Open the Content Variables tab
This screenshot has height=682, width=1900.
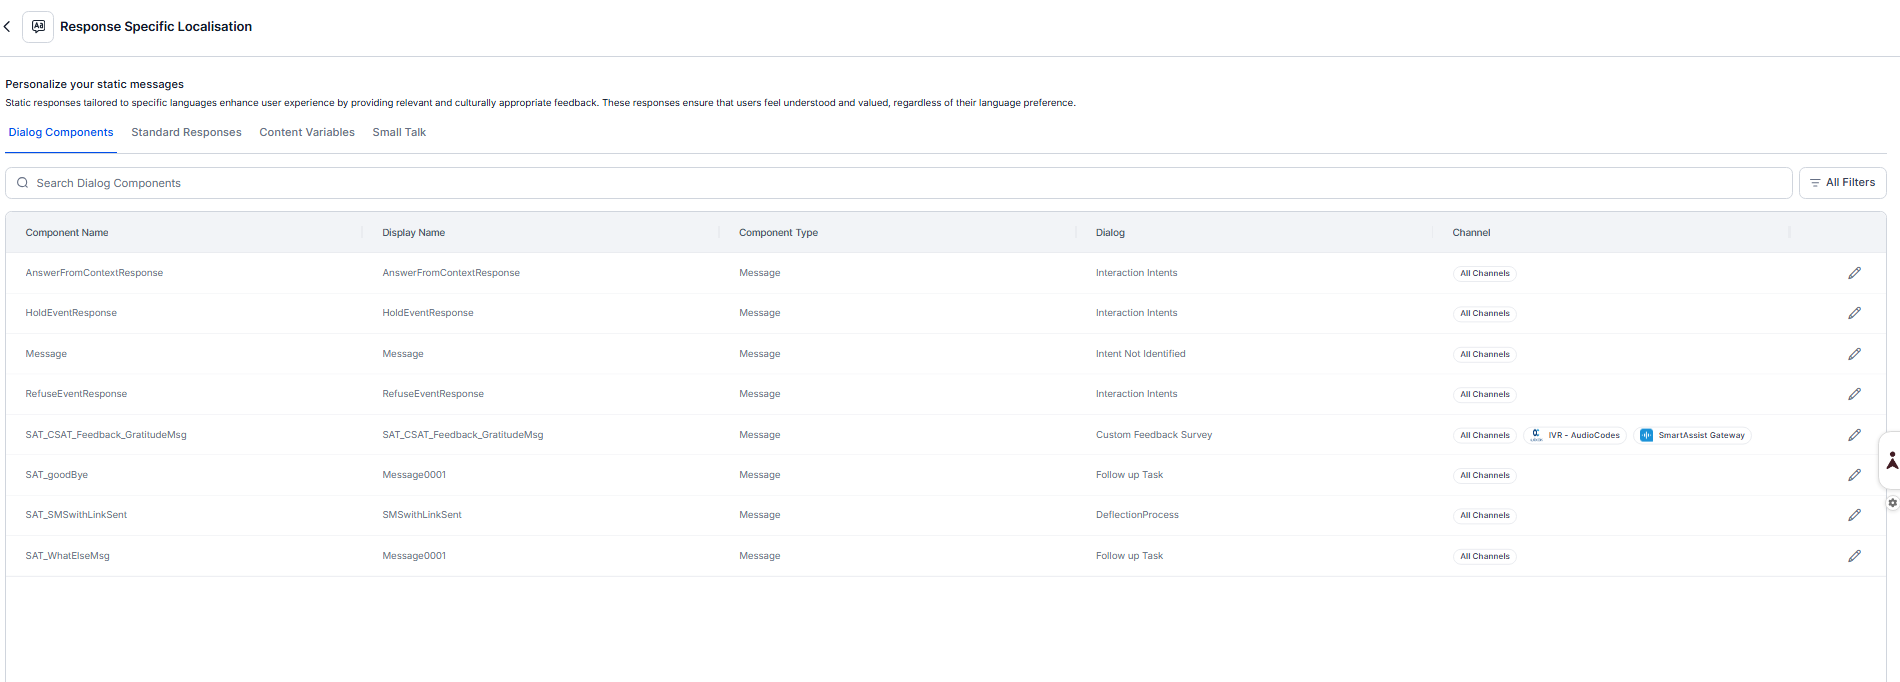307,132
